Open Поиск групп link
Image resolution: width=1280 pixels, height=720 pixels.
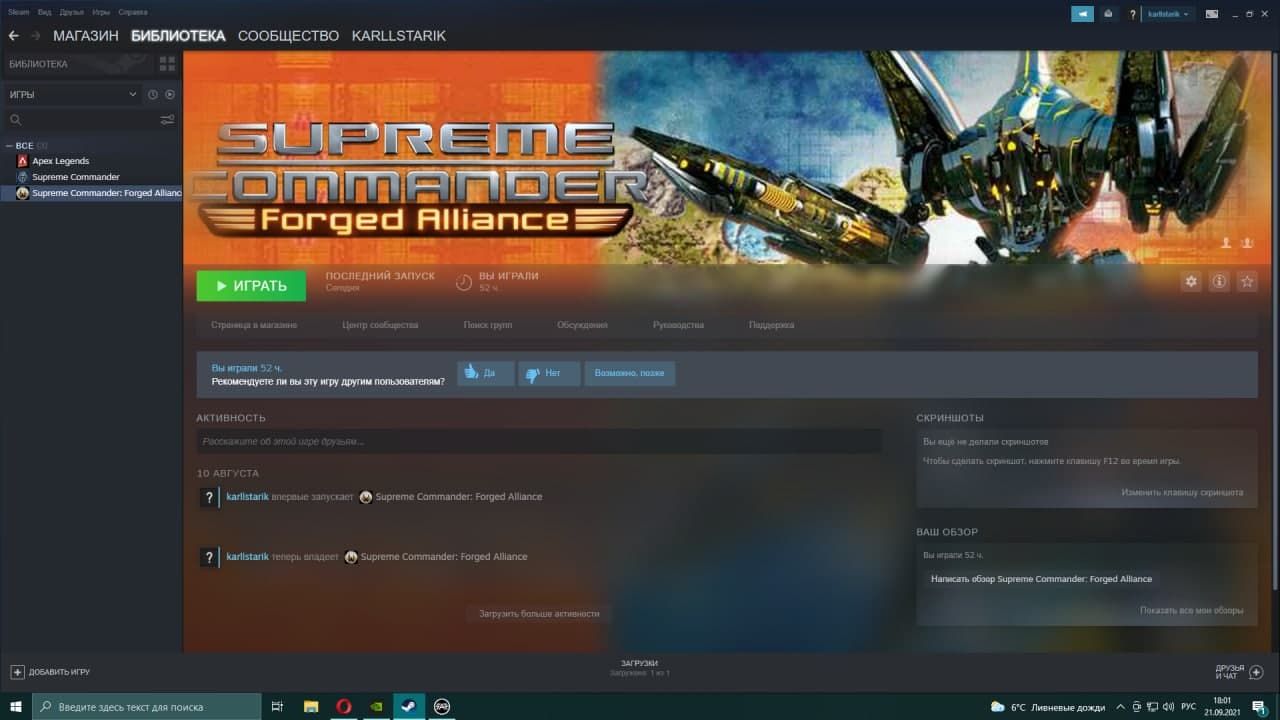pyautogui.click(x=488, y=325)
